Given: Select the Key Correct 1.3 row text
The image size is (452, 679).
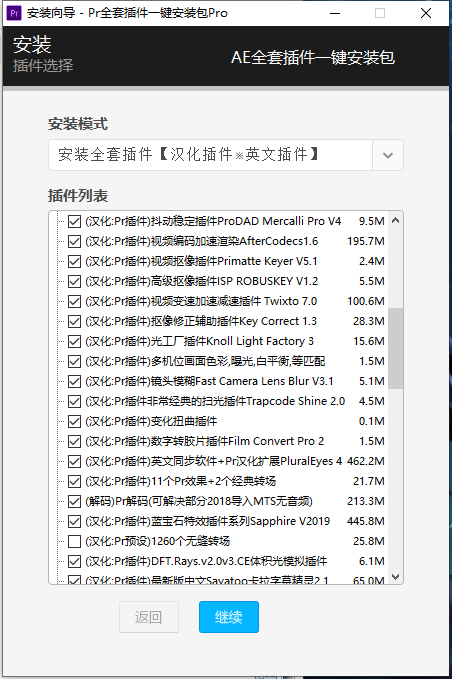Looking at the screenshot, I should point(201,321).
